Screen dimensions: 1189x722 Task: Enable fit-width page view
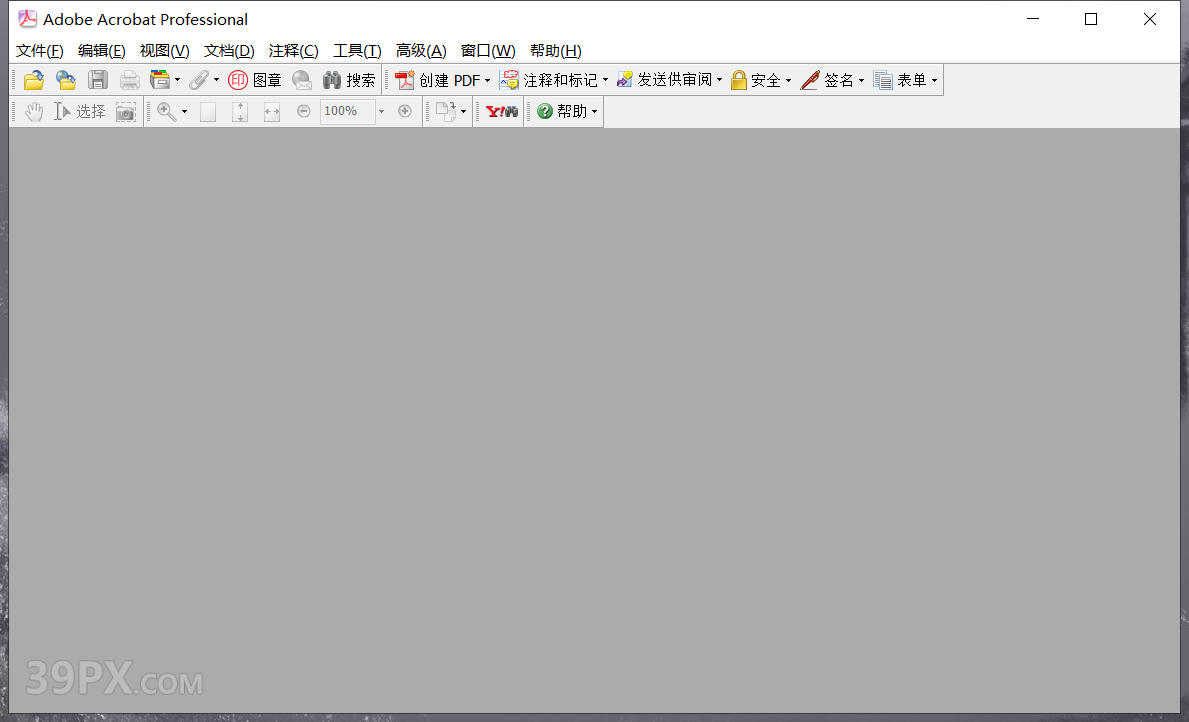point(271,111)
